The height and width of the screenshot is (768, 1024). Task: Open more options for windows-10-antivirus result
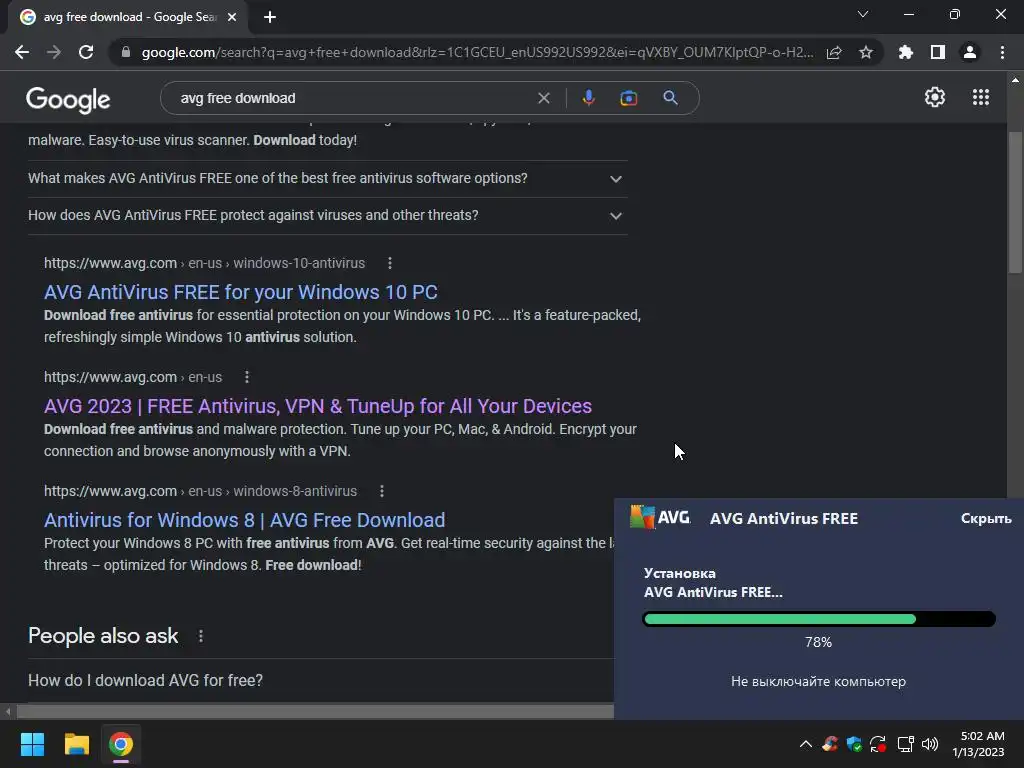click(x=390, y=263)
